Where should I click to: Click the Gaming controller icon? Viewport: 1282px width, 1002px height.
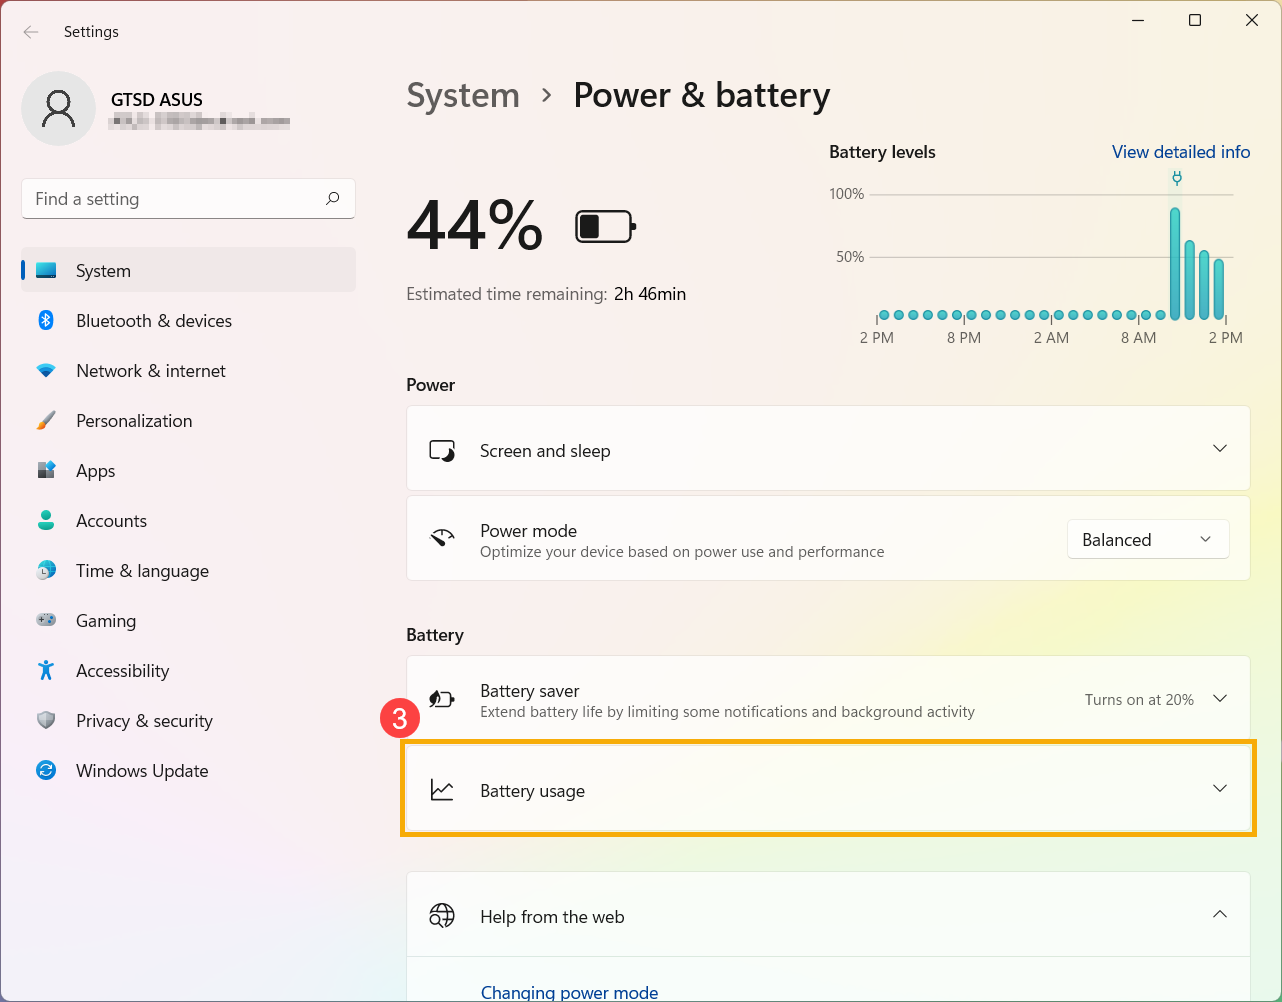[46, 620]
